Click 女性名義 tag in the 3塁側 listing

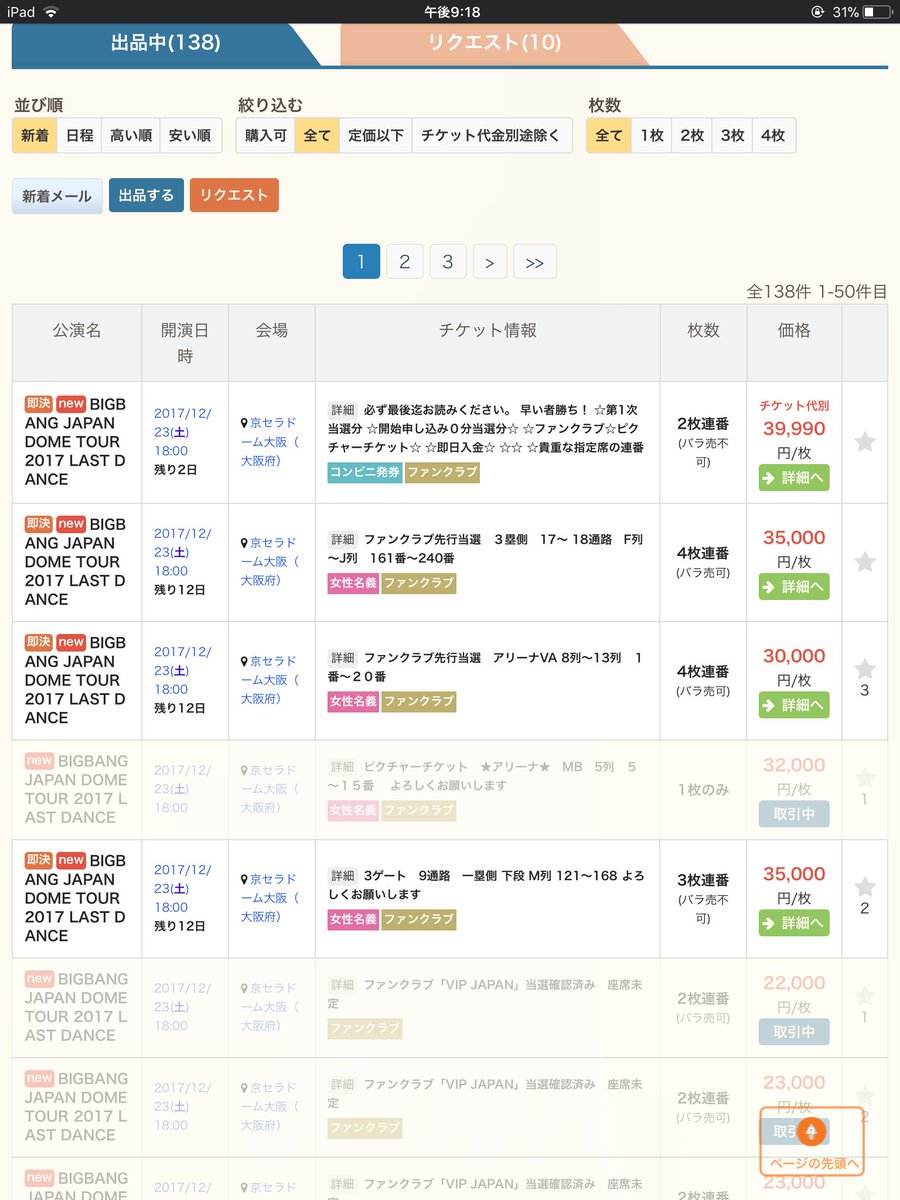pos(353,583)
